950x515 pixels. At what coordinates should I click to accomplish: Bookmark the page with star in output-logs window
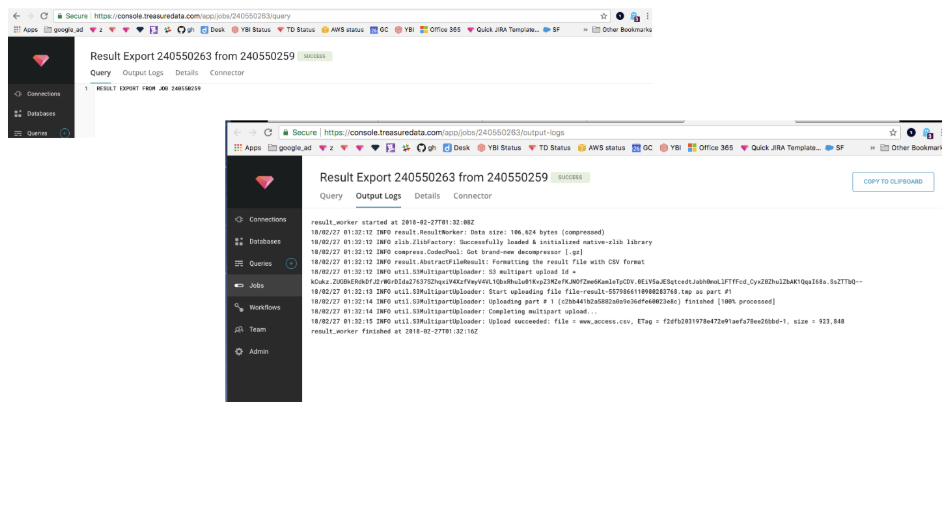coord(893,132)
